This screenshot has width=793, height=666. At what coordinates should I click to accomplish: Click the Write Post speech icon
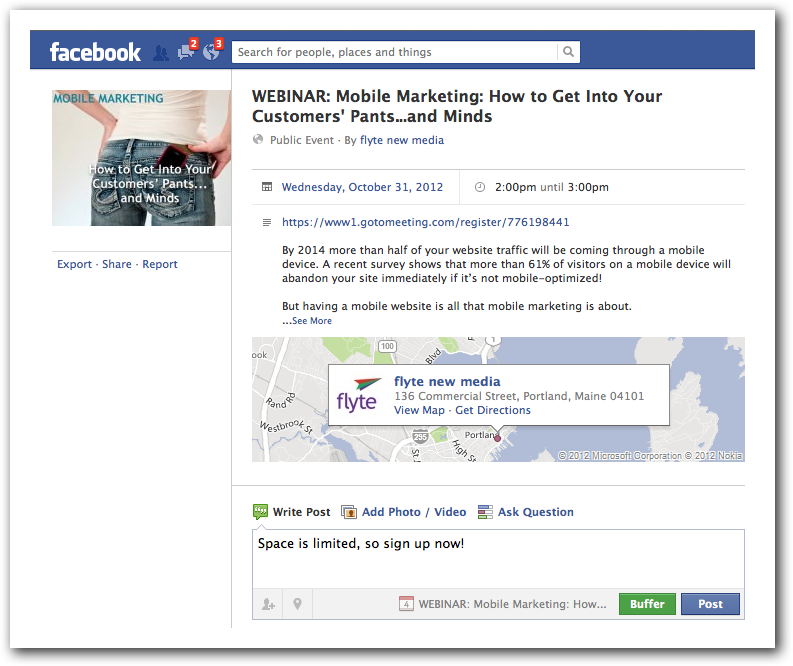pyautogui.click(x=260, y=512)
